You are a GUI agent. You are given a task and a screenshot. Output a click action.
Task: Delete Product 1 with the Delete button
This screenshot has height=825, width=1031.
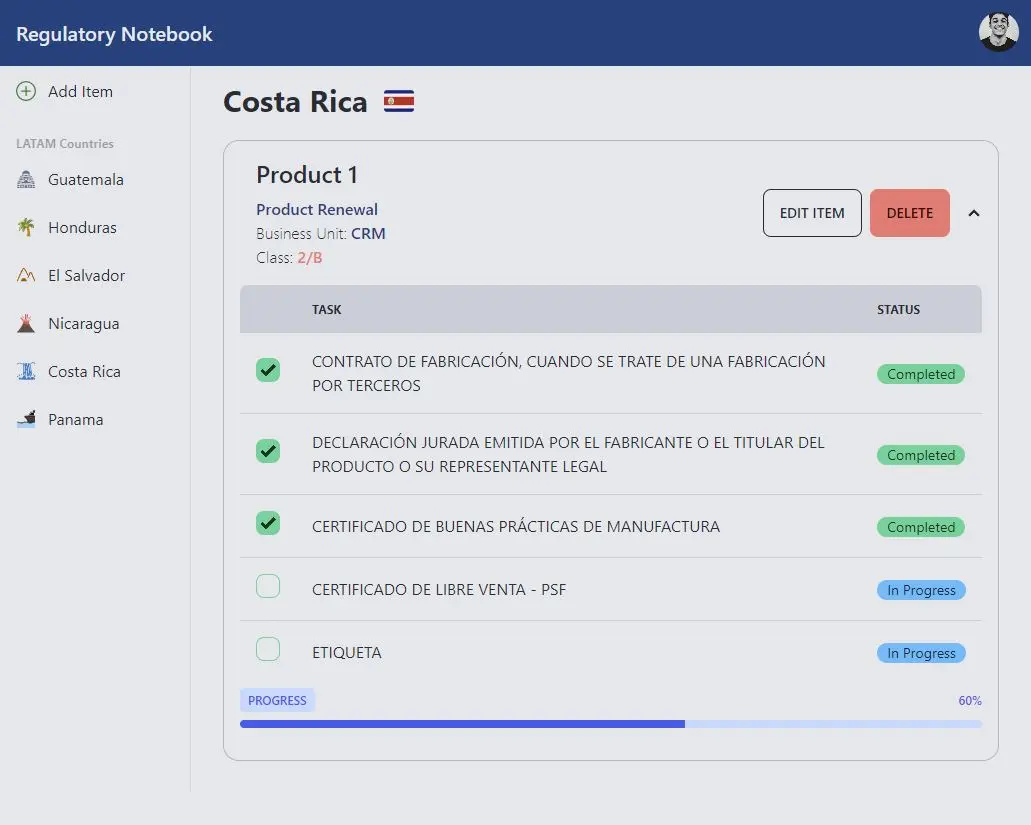click(x=909, y=213)
